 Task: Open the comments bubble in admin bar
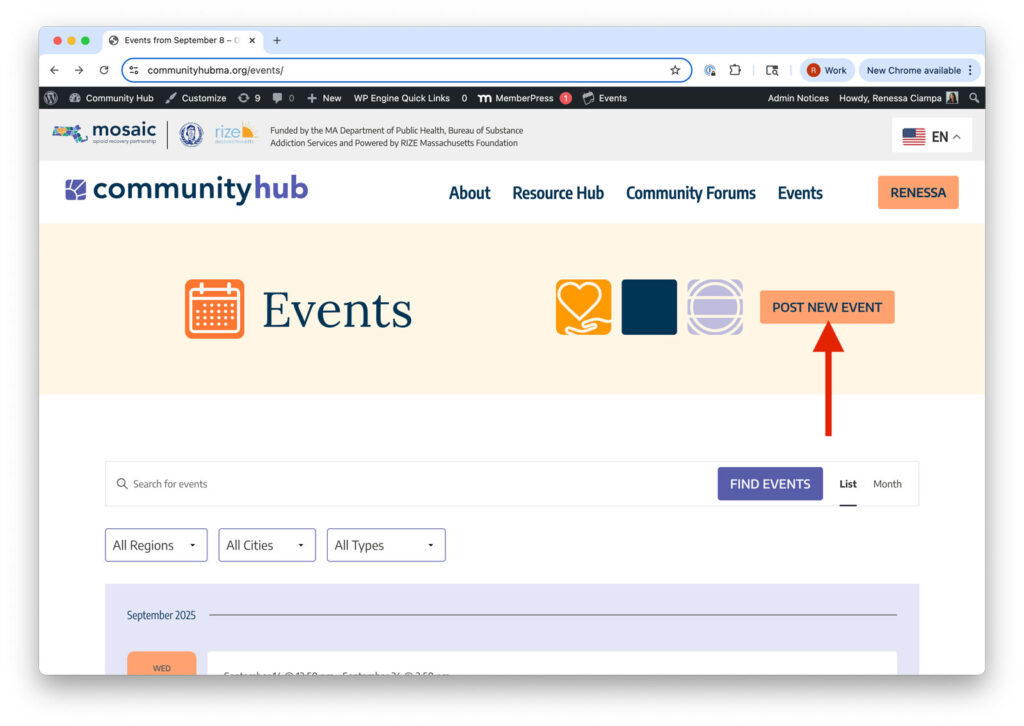click(283, 98)
